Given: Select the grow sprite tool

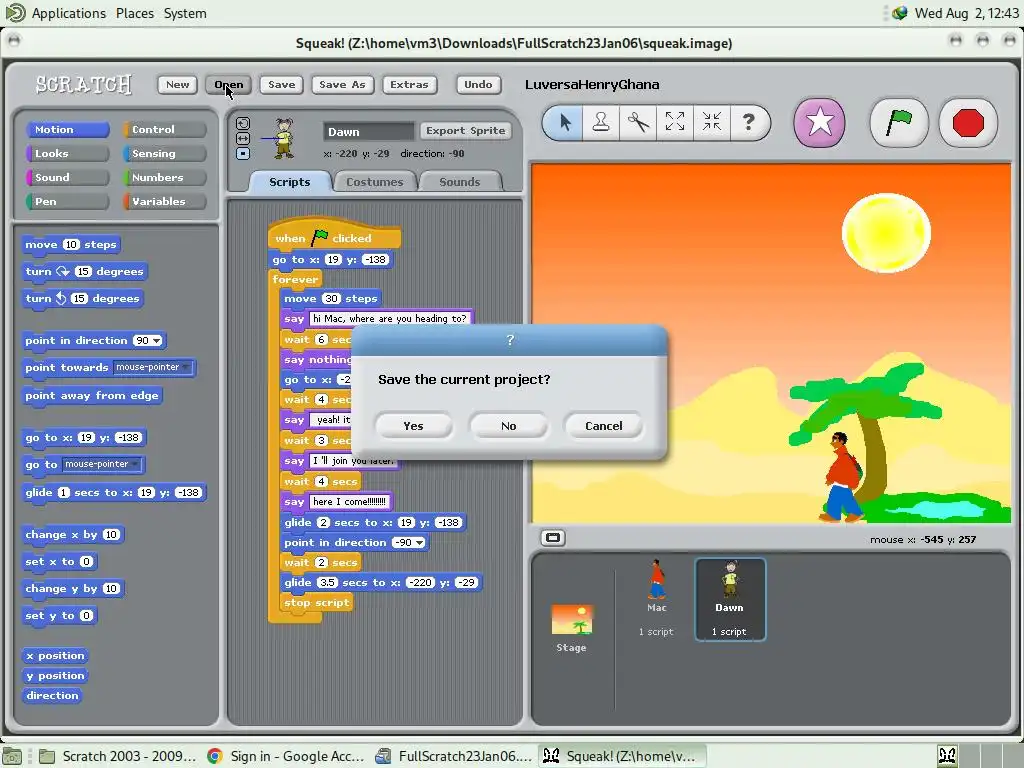Looking at the screenshot, I should click(x=675, y=122).
